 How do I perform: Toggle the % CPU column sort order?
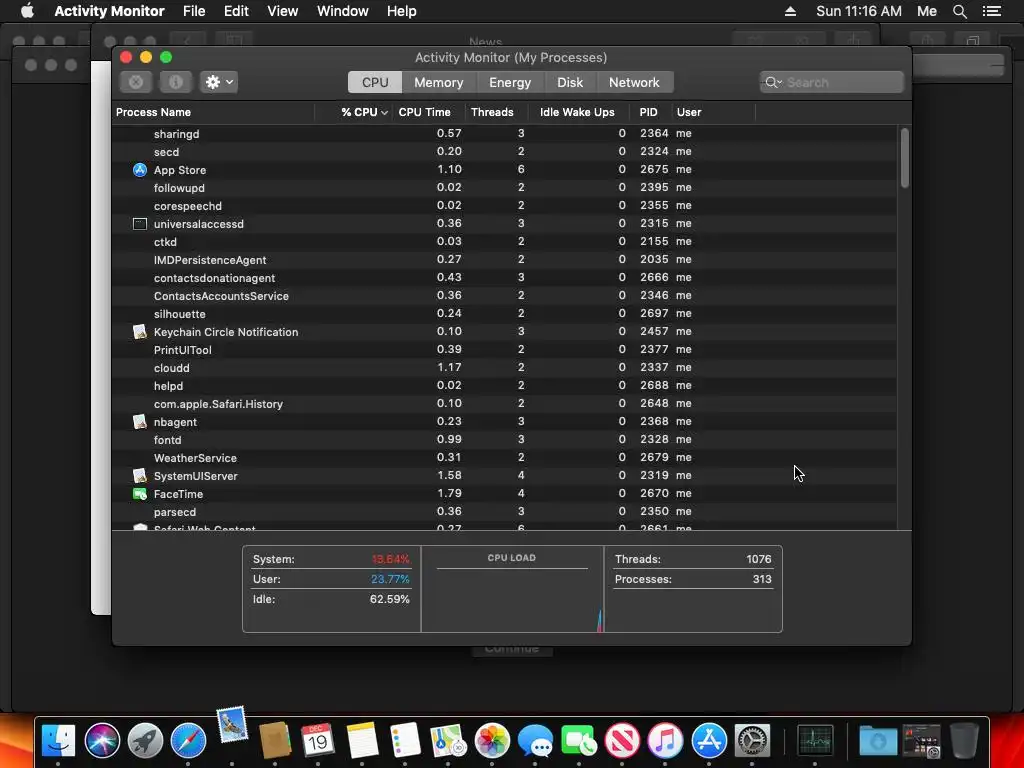(353, 112)
